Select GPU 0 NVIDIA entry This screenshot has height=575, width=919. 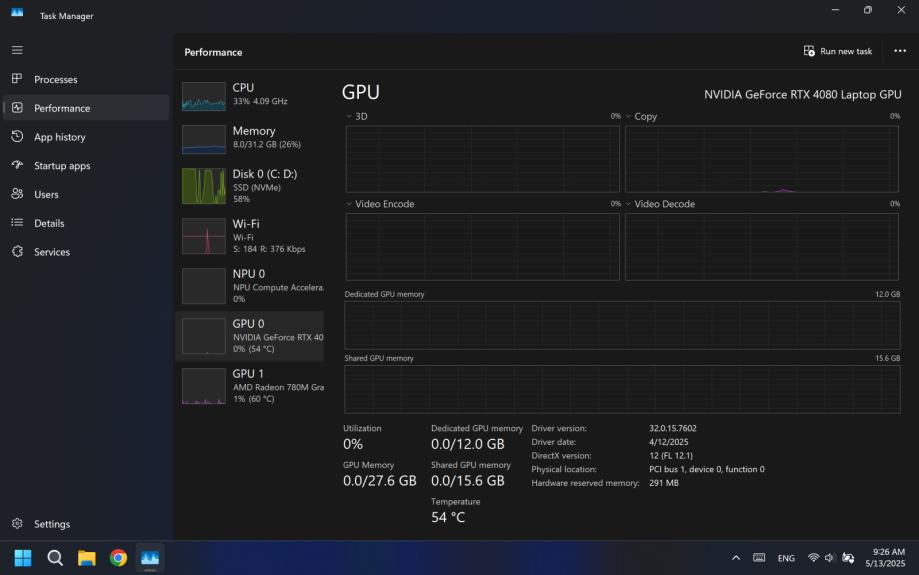(250, 336)
